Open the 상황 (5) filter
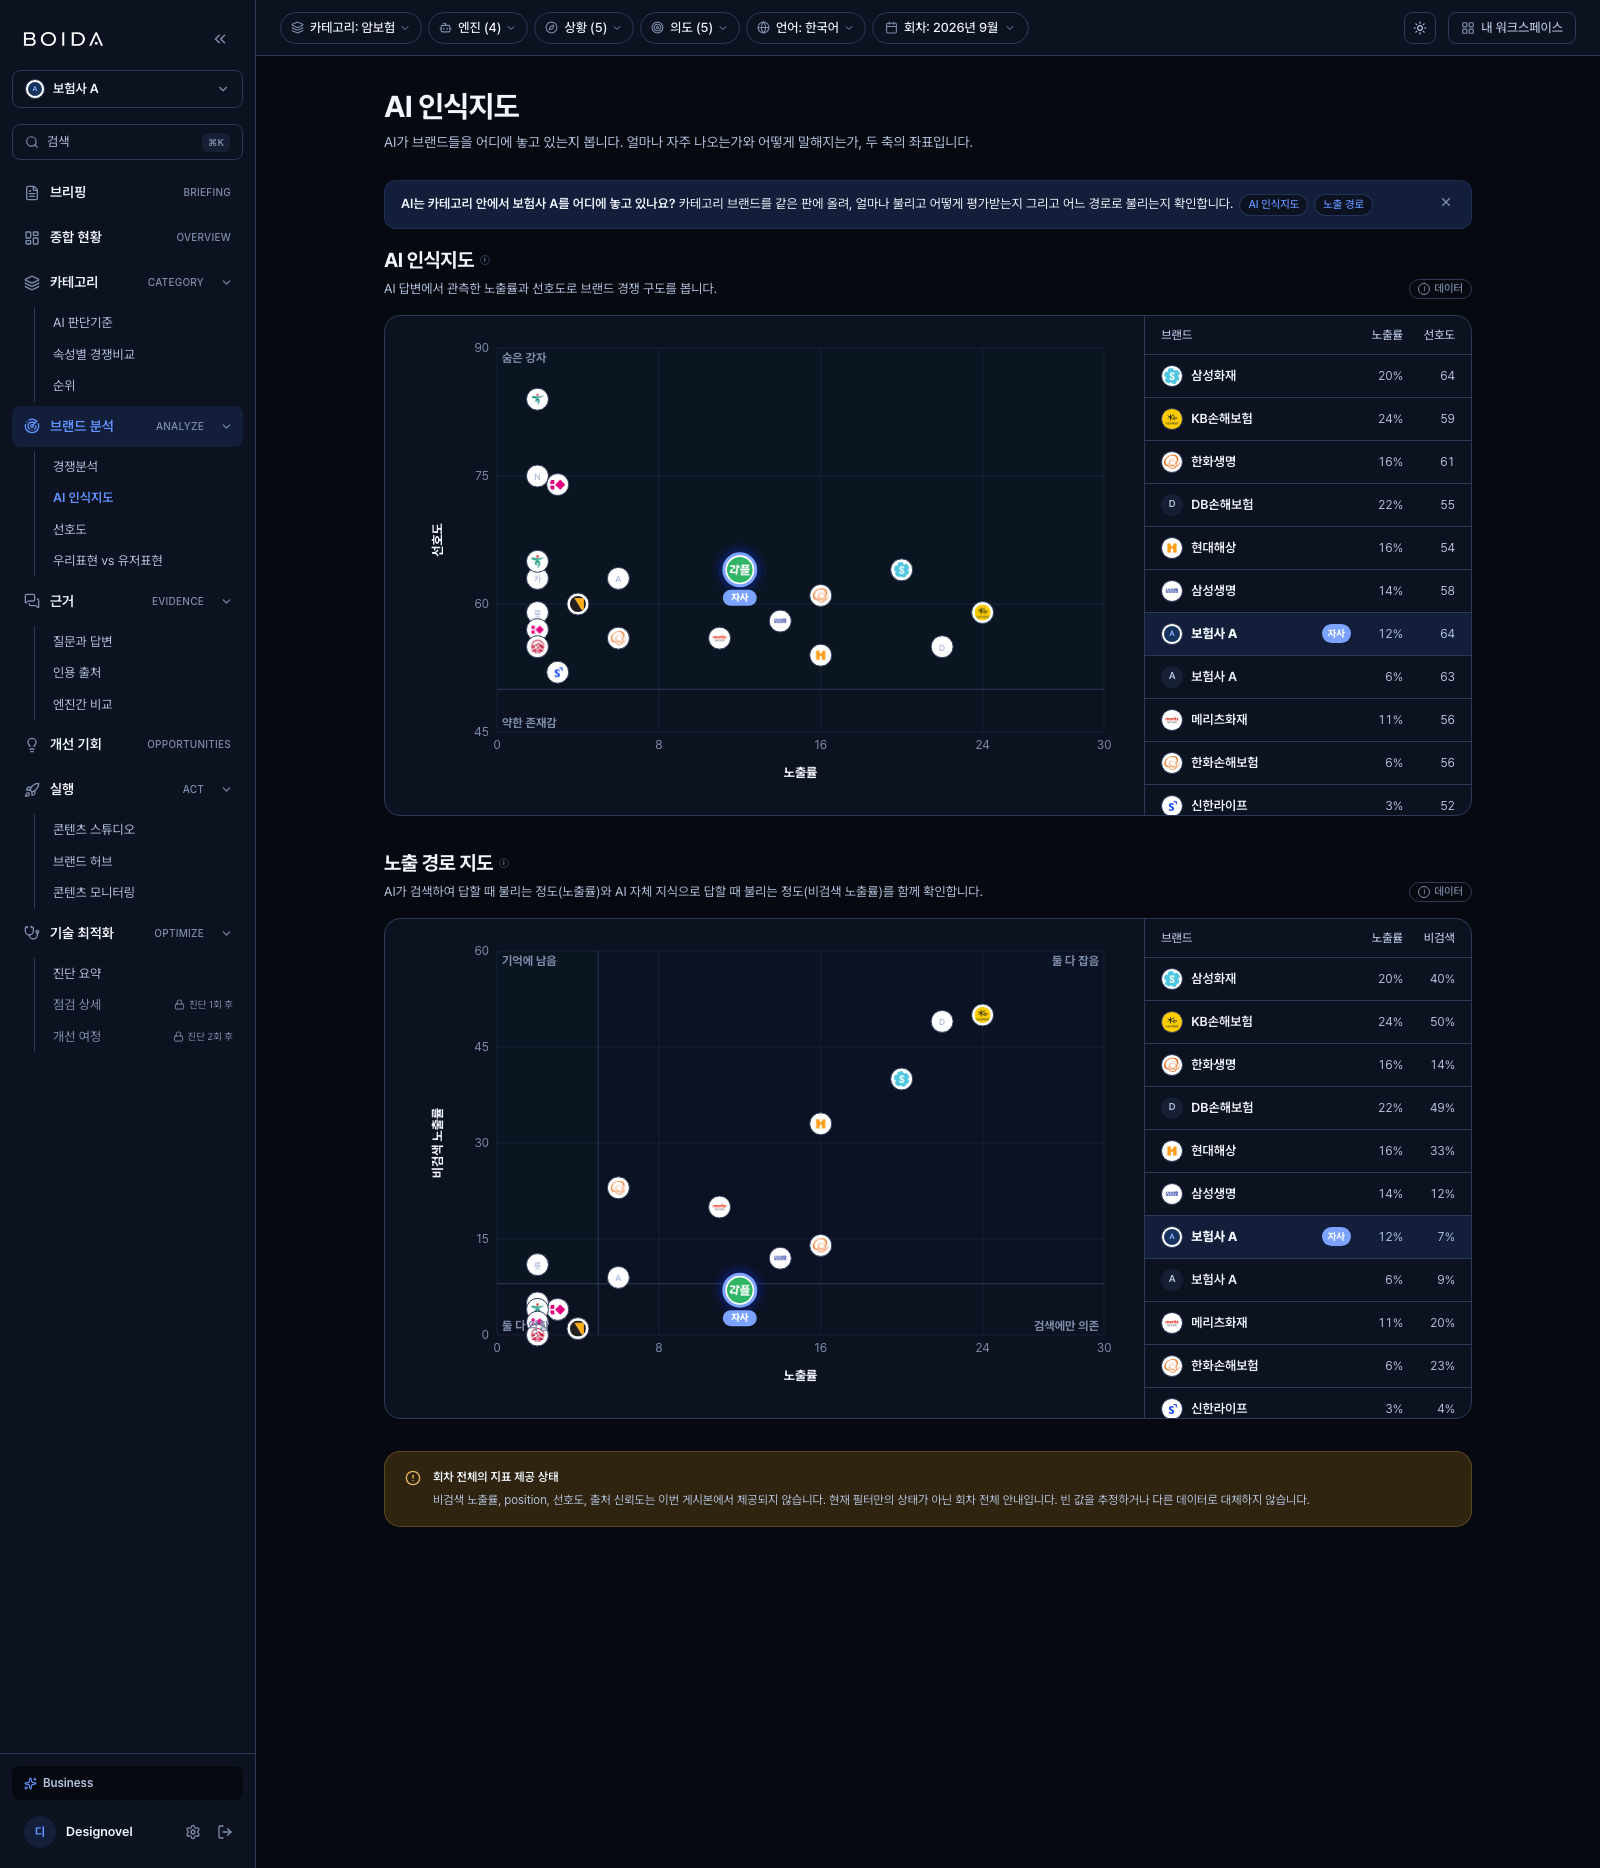The width and height of the screenshot is (1600, 1868). pyautogui.click(x=584, y=28)
